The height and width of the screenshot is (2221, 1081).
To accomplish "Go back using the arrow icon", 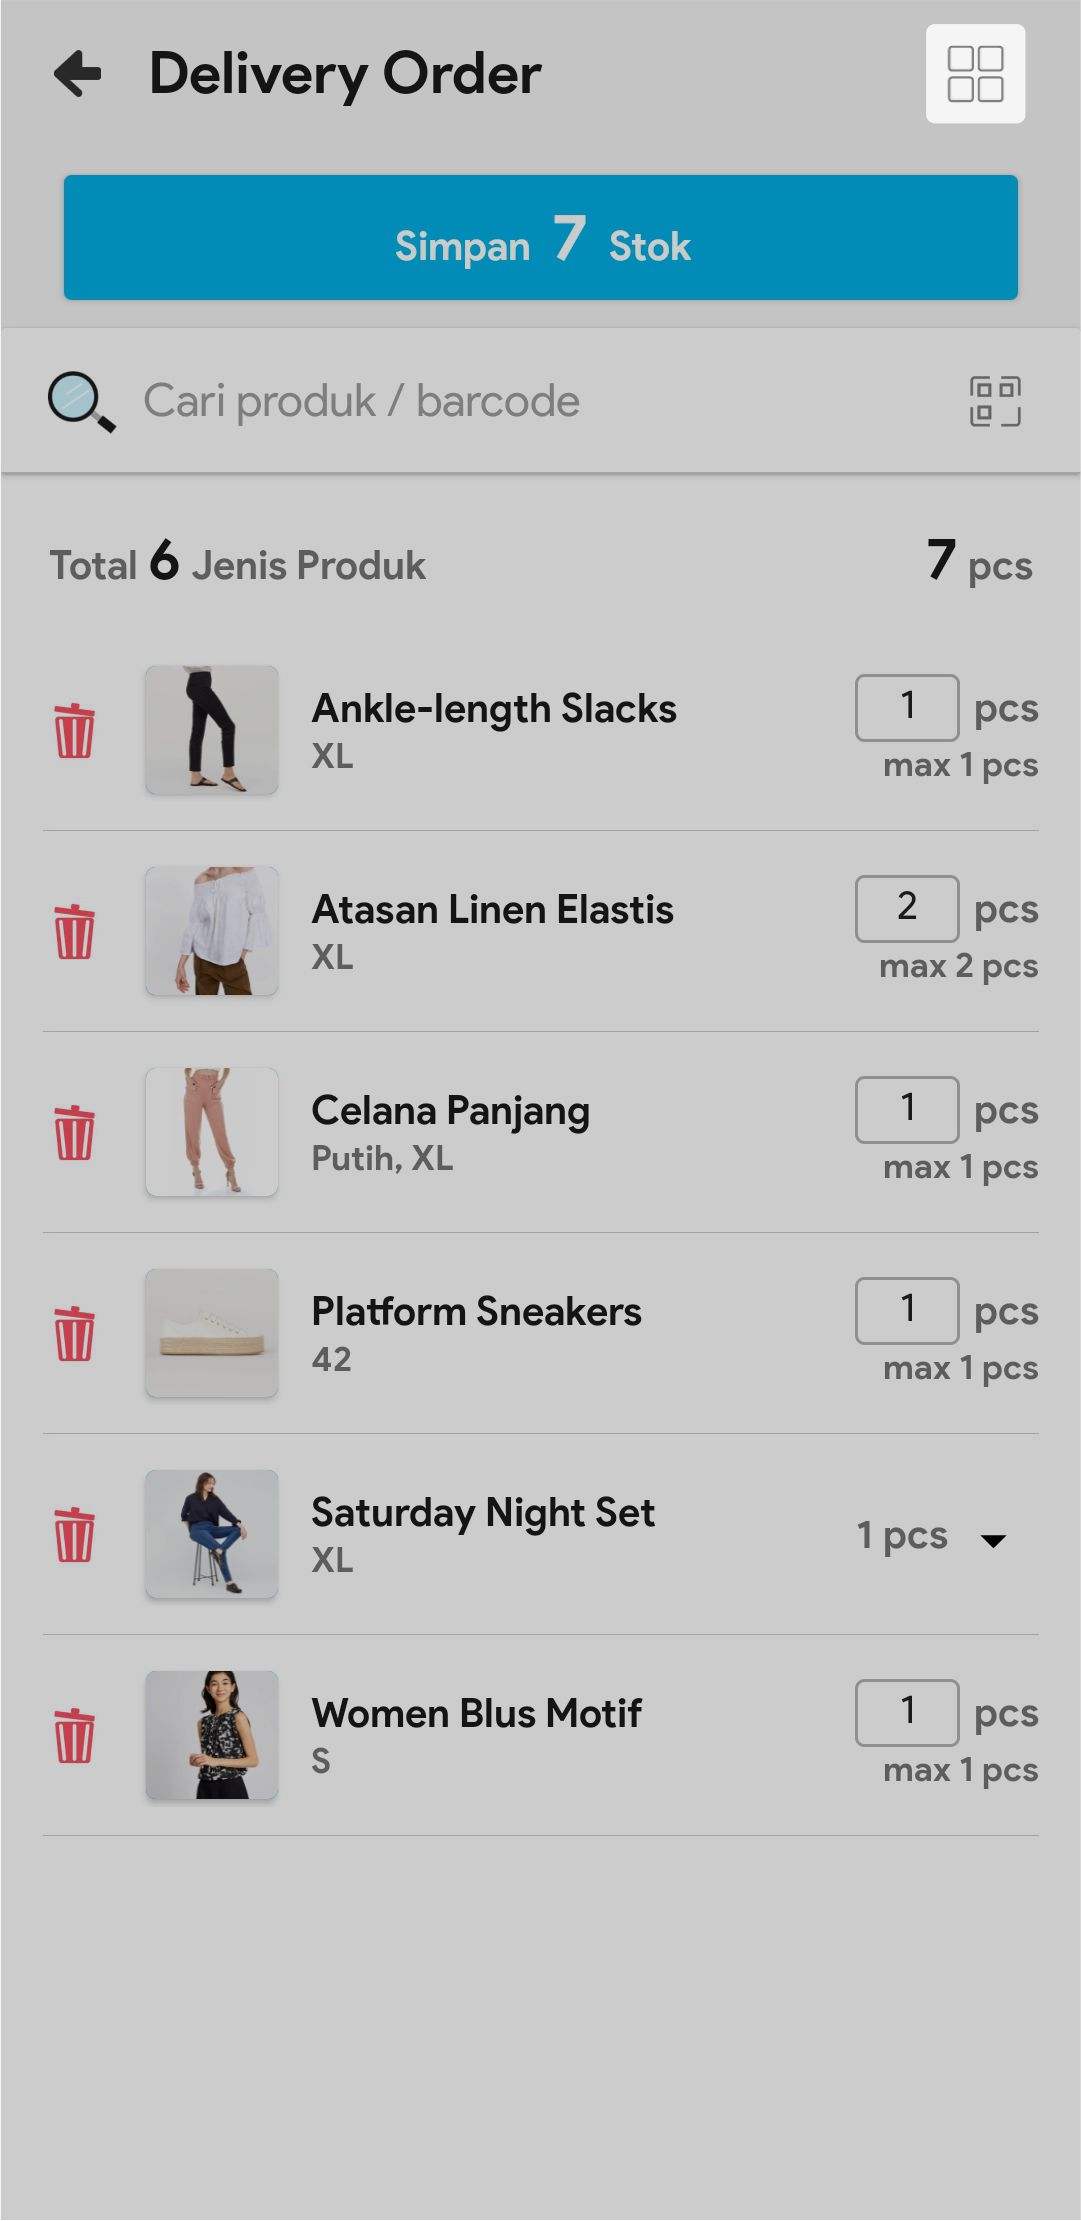I will click(x=78, y=74).
